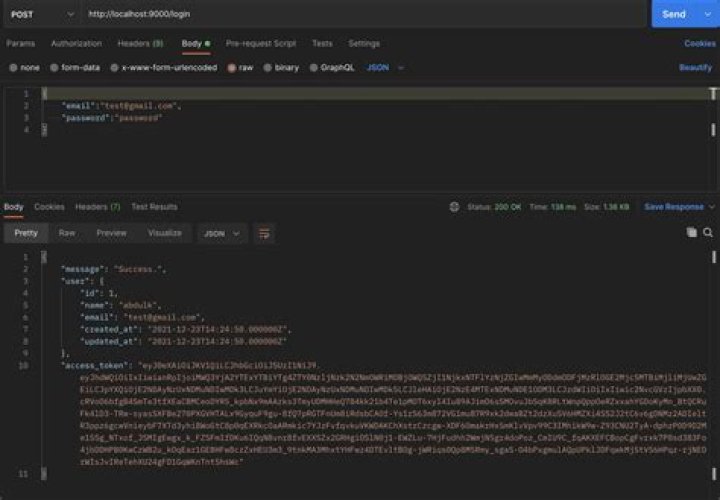
Task: Click the "created_at" response line
Action: point(186,329)
